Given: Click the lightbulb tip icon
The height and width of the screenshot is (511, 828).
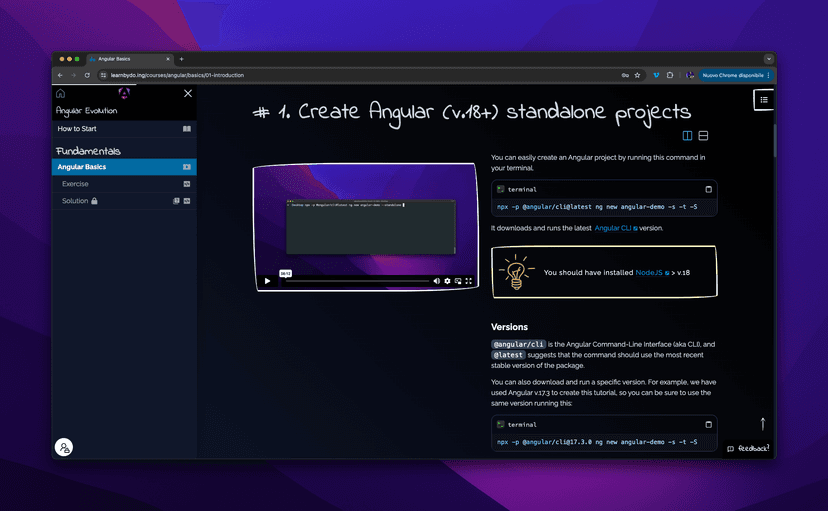Looking at the screenshot, I should click(516, 272).
